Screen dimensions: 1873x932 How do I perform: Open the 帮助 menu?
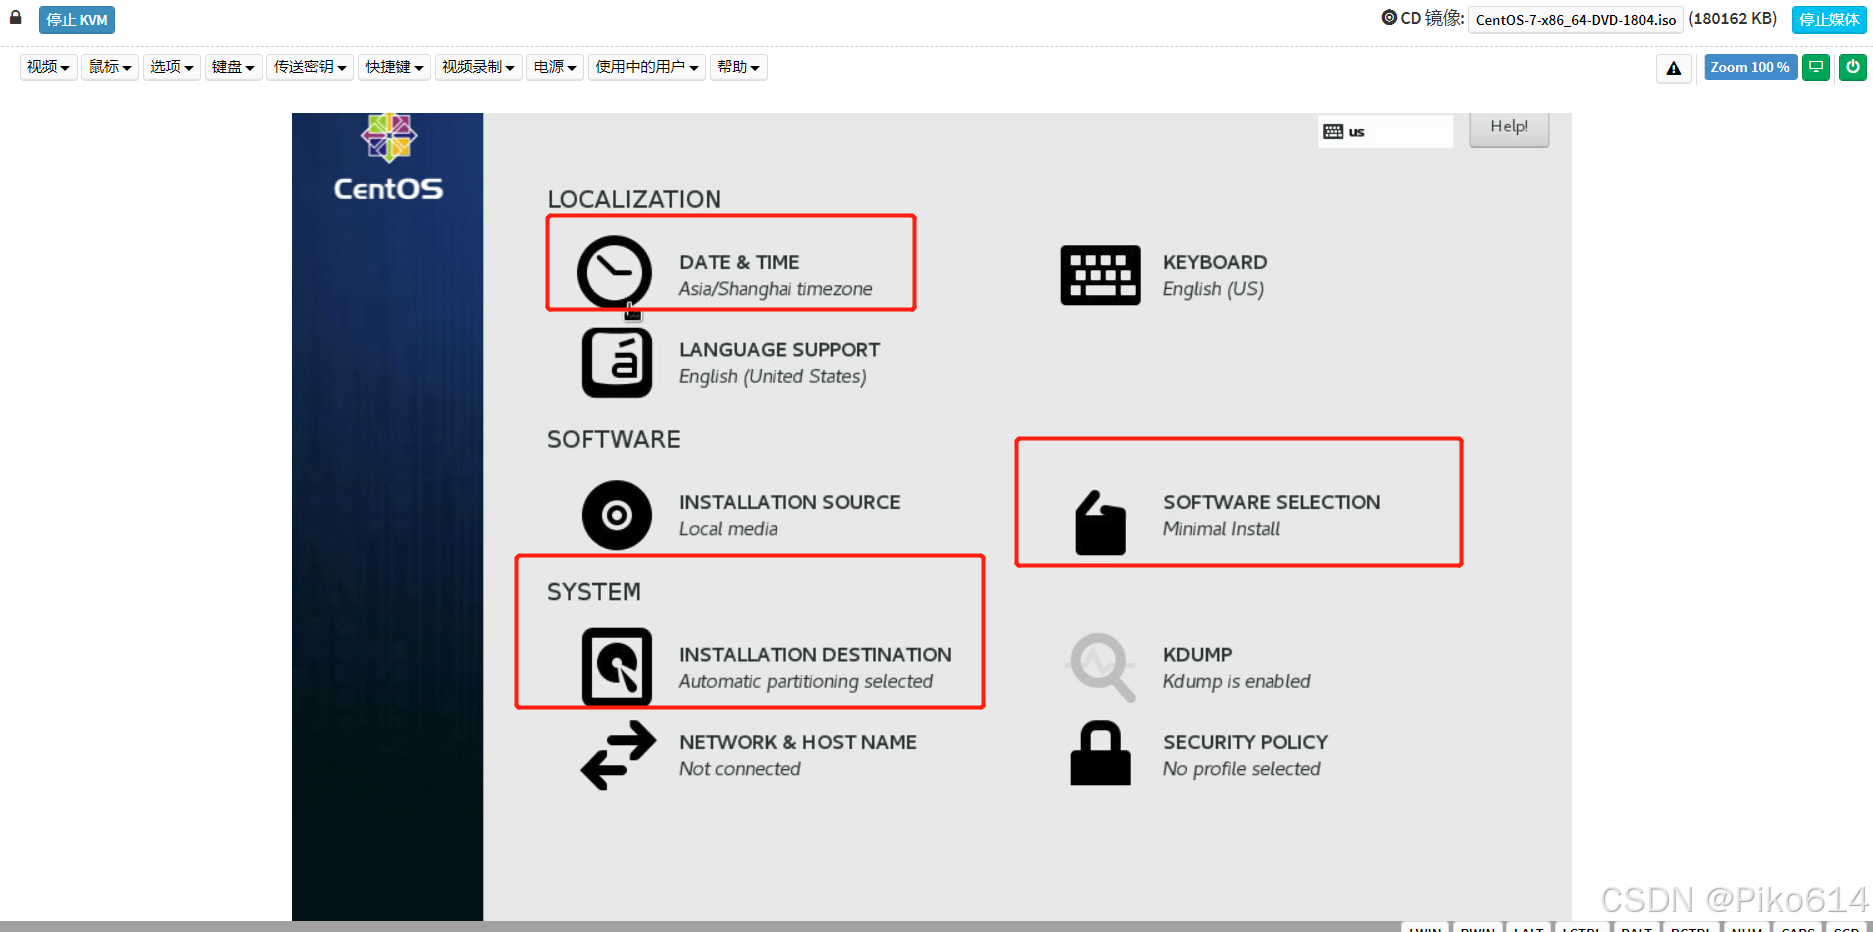[738, 67]
